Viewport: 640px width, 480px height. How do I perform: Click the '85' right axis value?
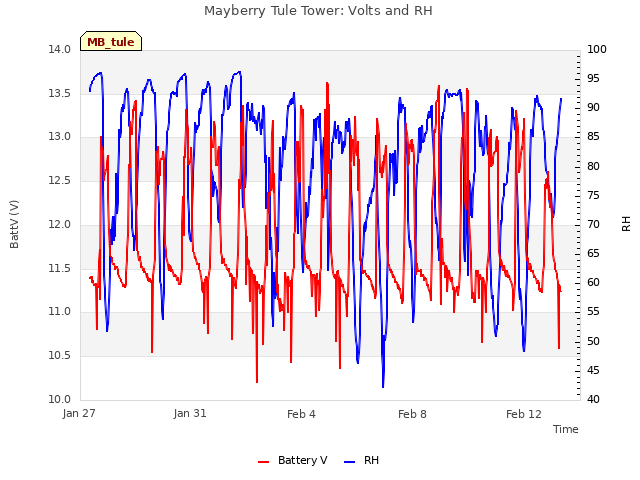[593, 137]
